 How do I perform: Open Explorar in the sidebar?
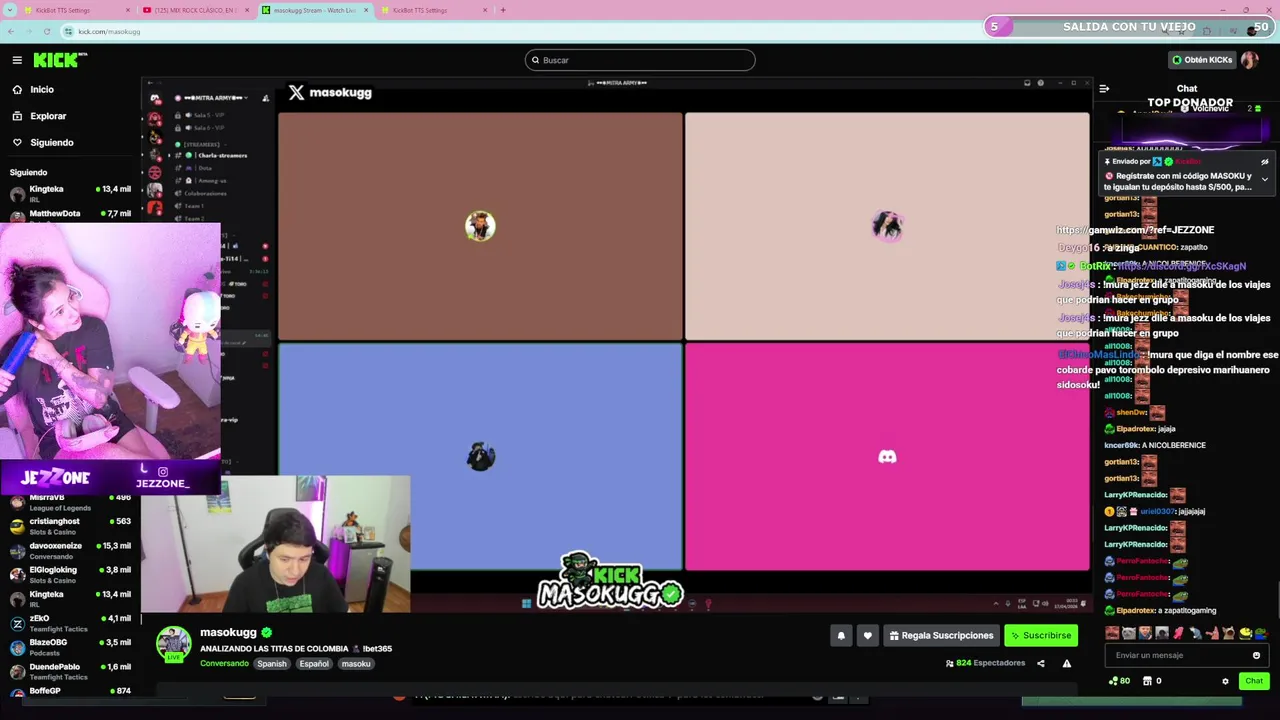click(48, 116)
